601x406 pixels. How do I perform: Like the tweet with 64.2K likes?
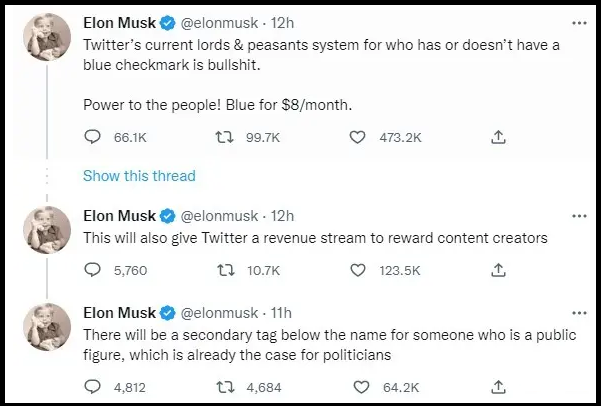(x=357, y=385)
